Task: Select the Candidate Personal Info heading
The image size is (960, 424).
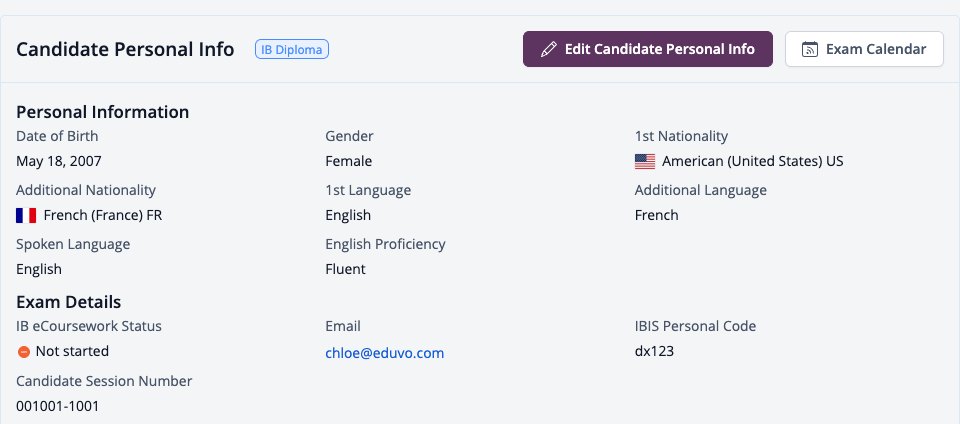Action: [x=125, y=49]
